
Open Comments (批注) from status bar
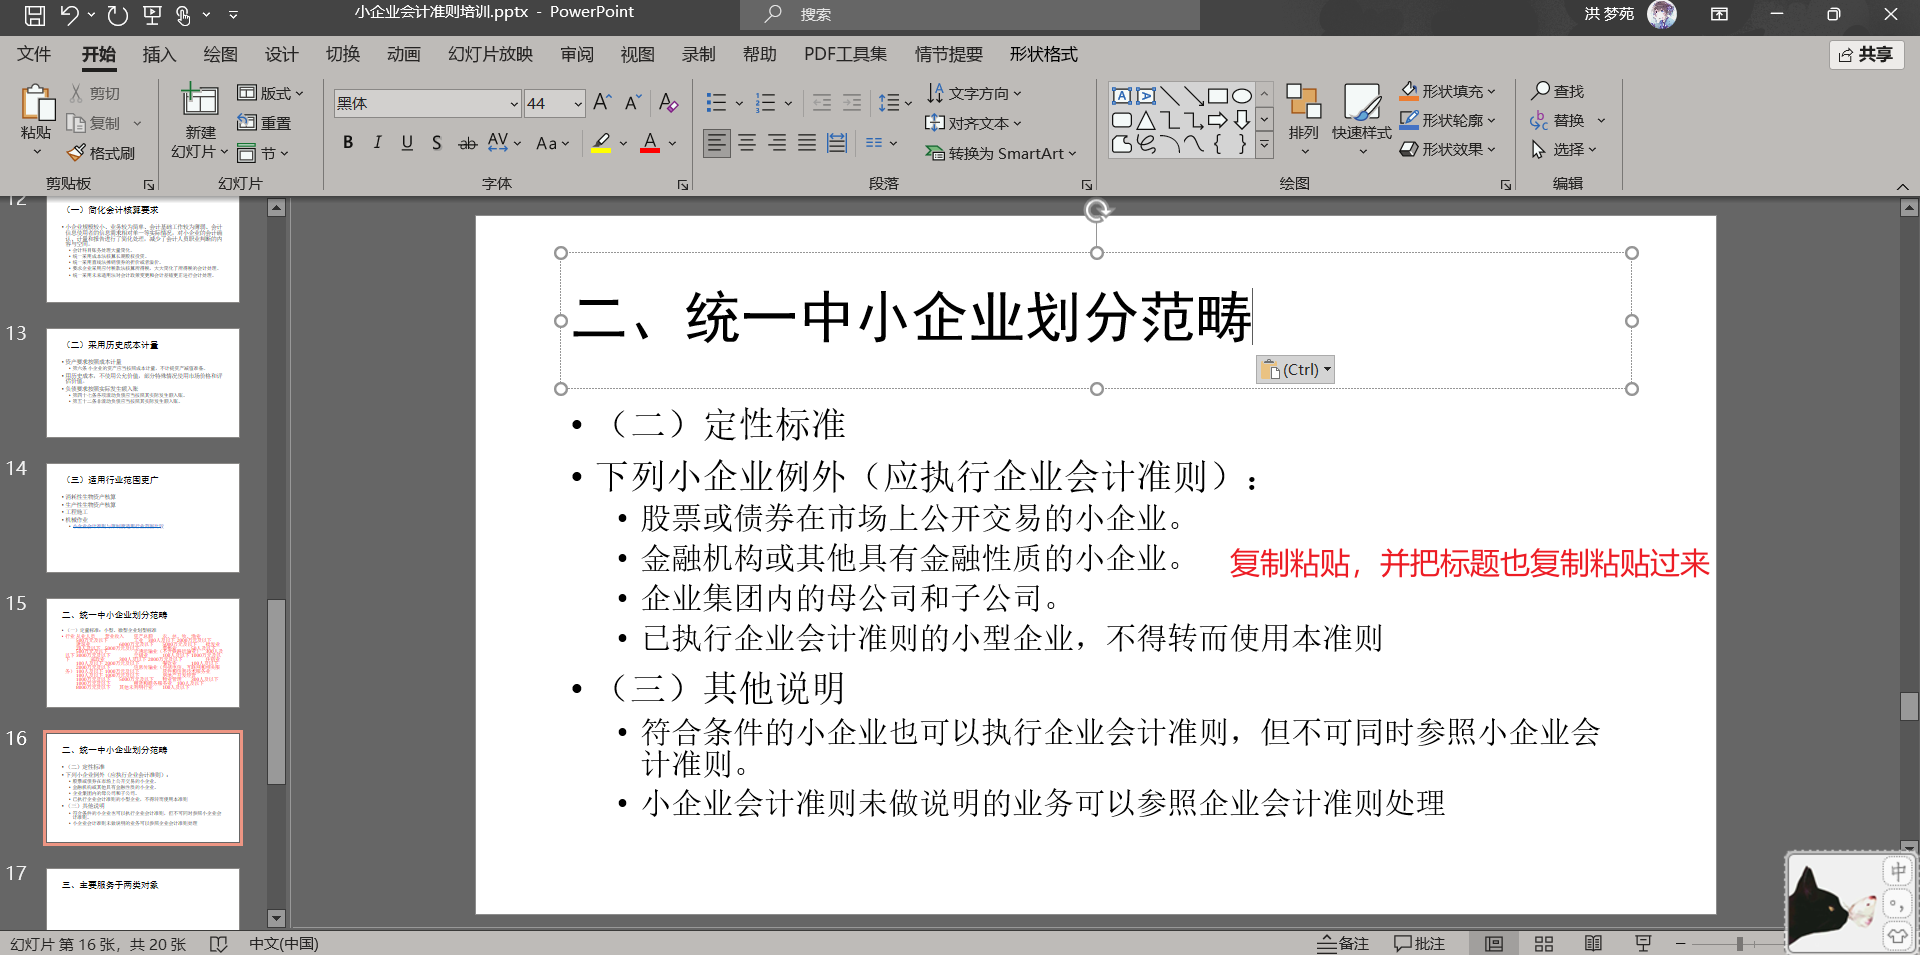(1419, 943)
